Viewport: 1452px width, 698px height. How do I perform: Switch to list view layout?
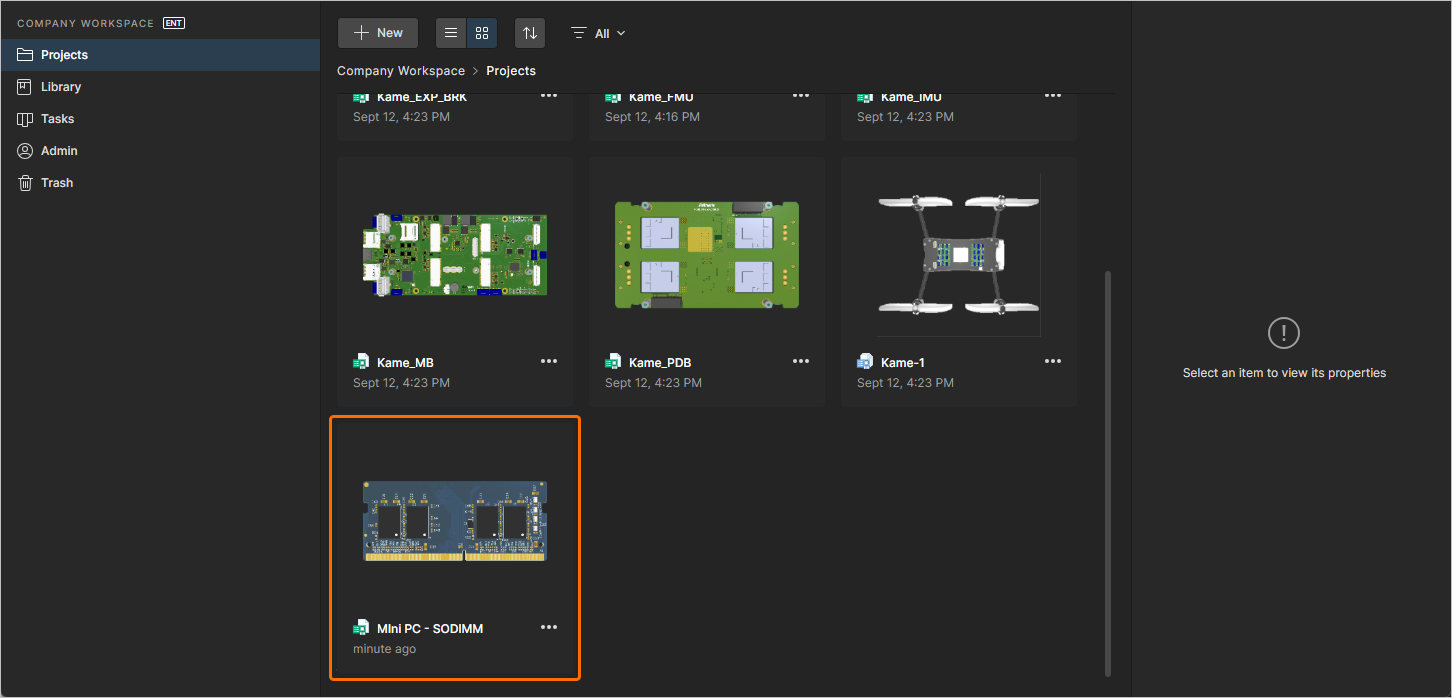tap(451, 33)
